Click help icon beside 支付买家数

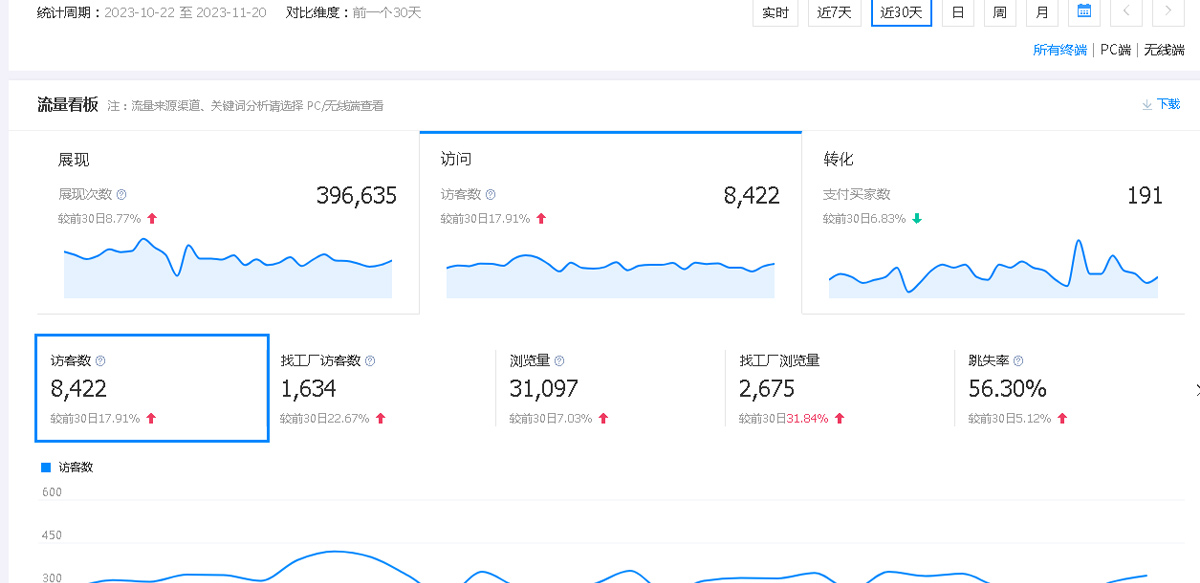tap(900, 195)
